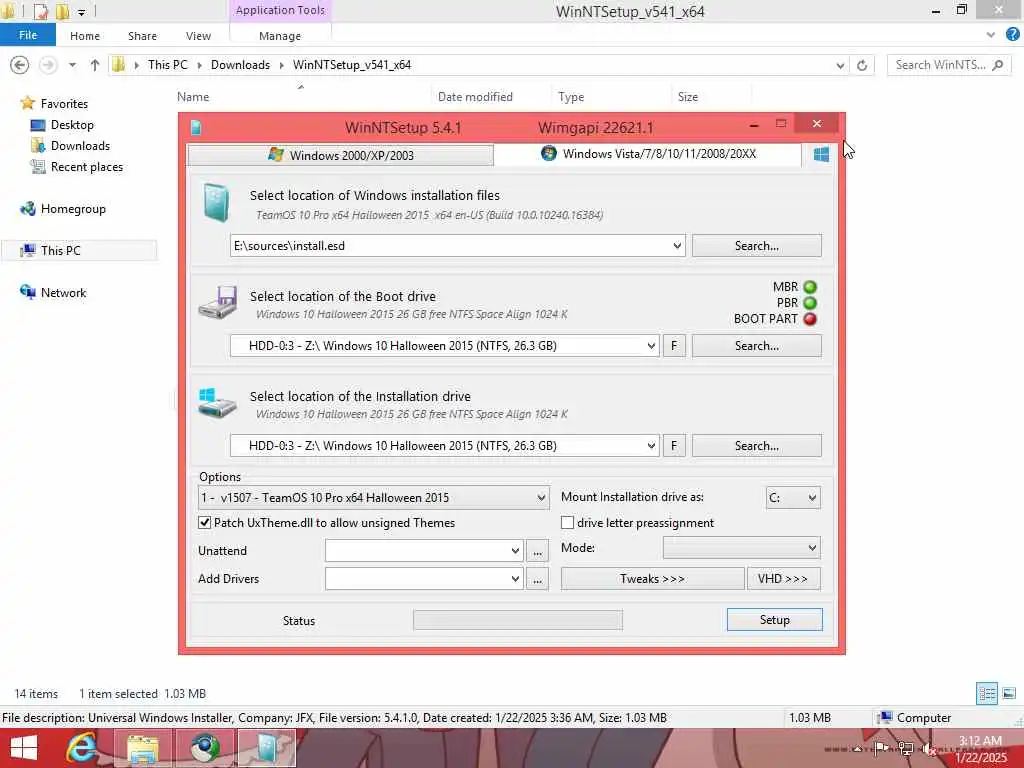Click the Windows logo icon beside the Vista tab

(821, 154)
